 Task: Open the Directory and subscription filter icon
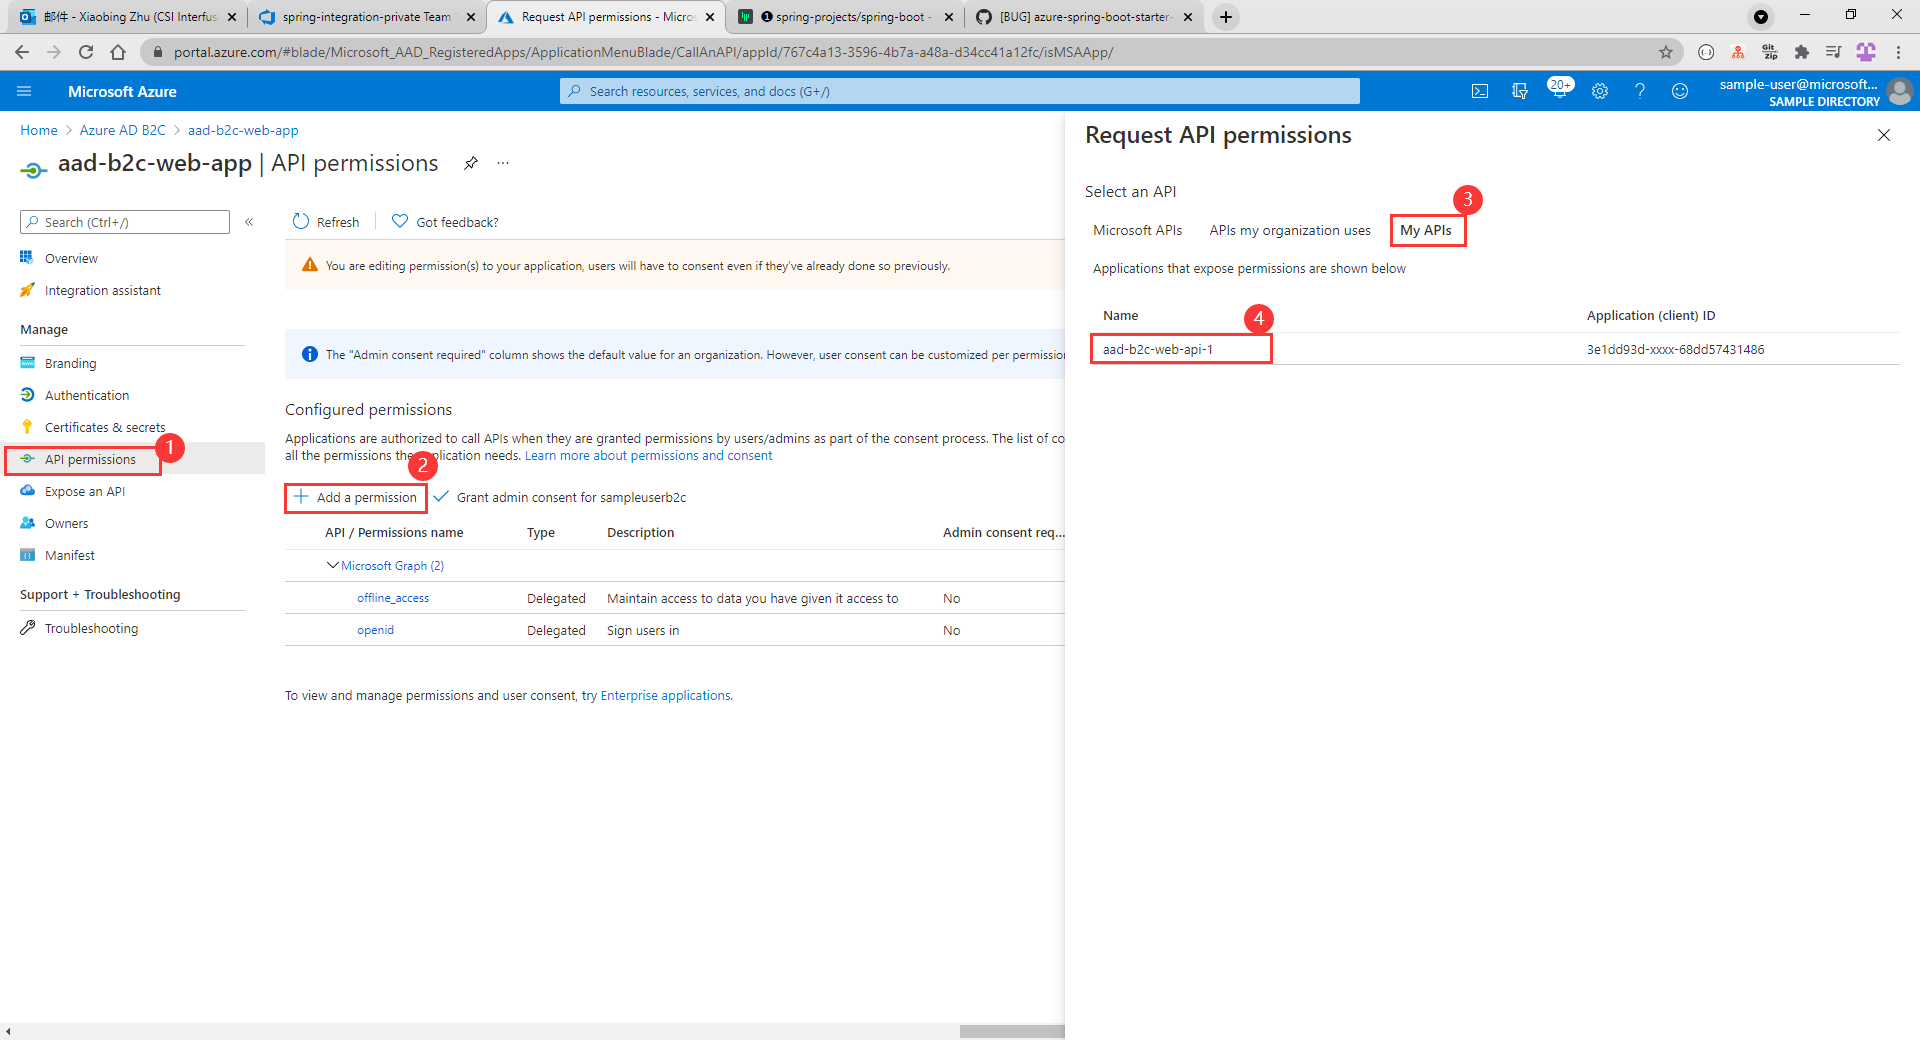tap(1520, 91)
